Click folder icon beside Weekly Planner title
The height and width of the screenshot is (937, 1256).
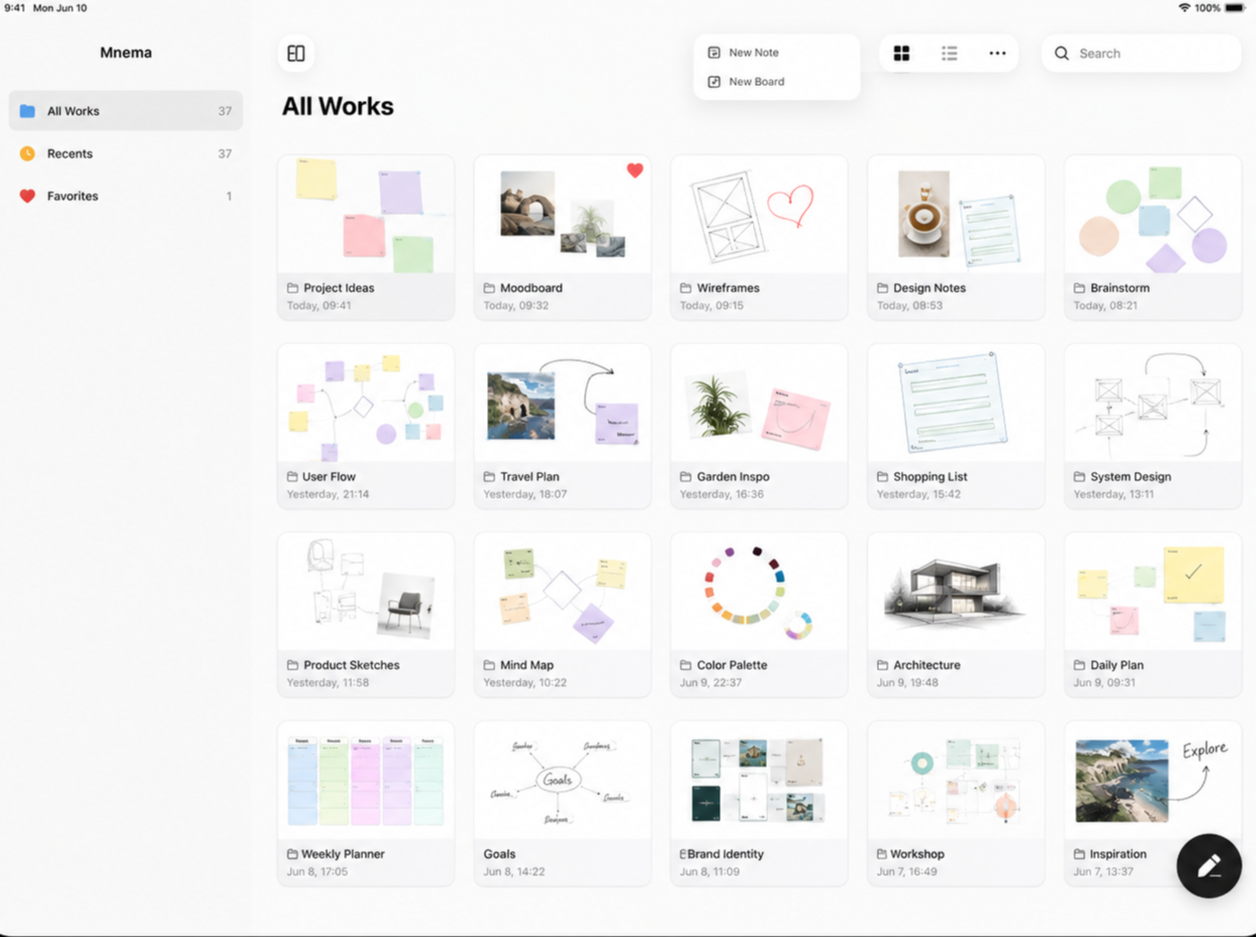[293, 854]
